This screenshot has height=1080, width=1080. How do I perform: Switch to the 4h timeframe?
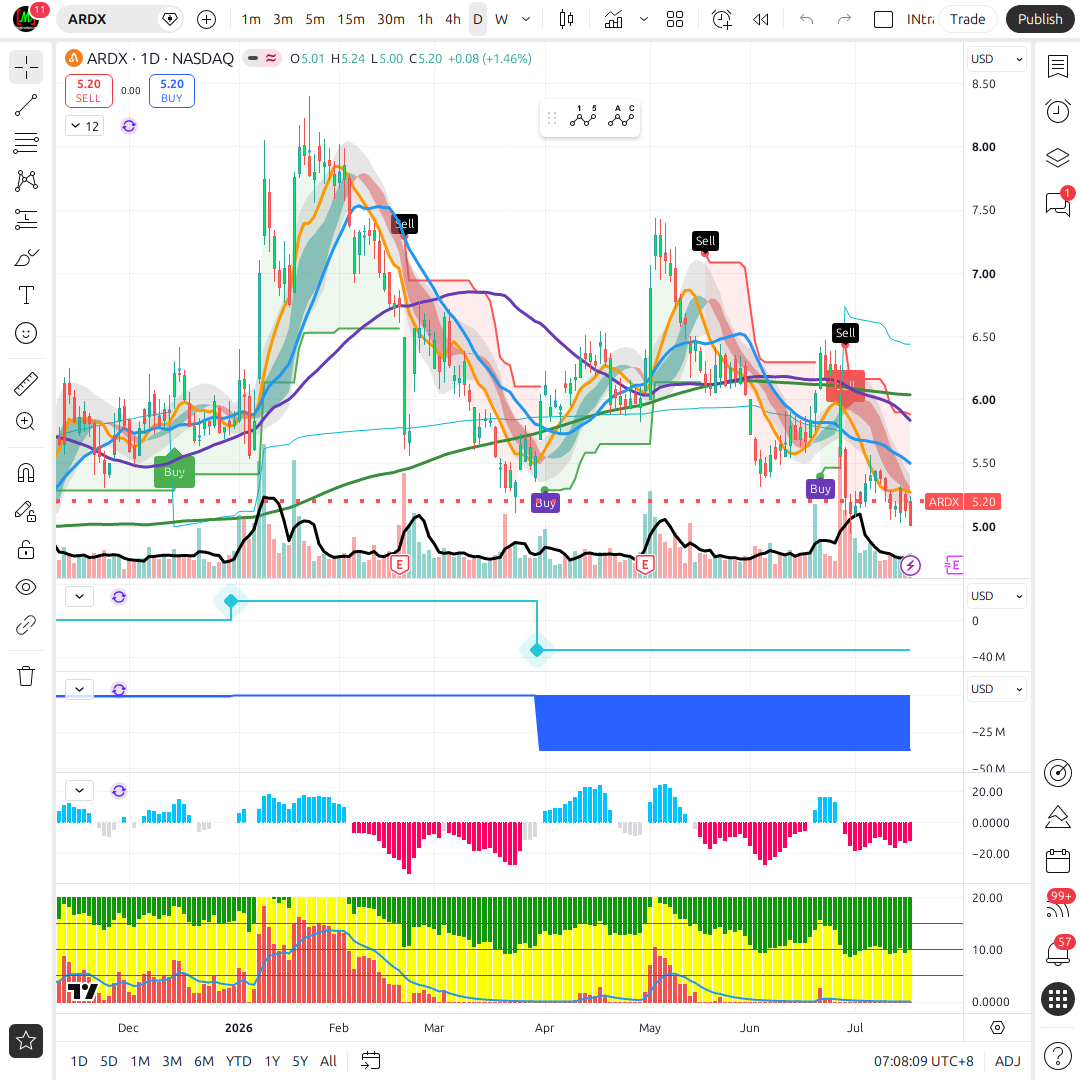point(453,19)
